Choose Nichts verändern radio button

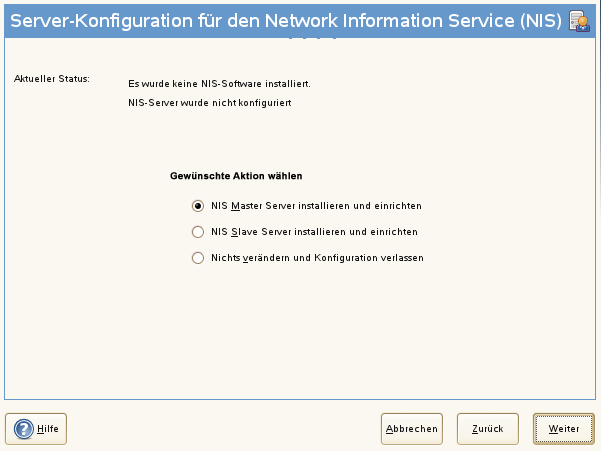[197, 257]
